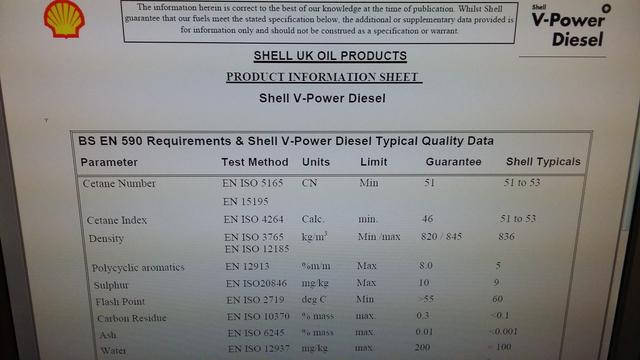Select the Guarantee column header
The width and height of the screenshot is (640, 360).
pos(453,162)
